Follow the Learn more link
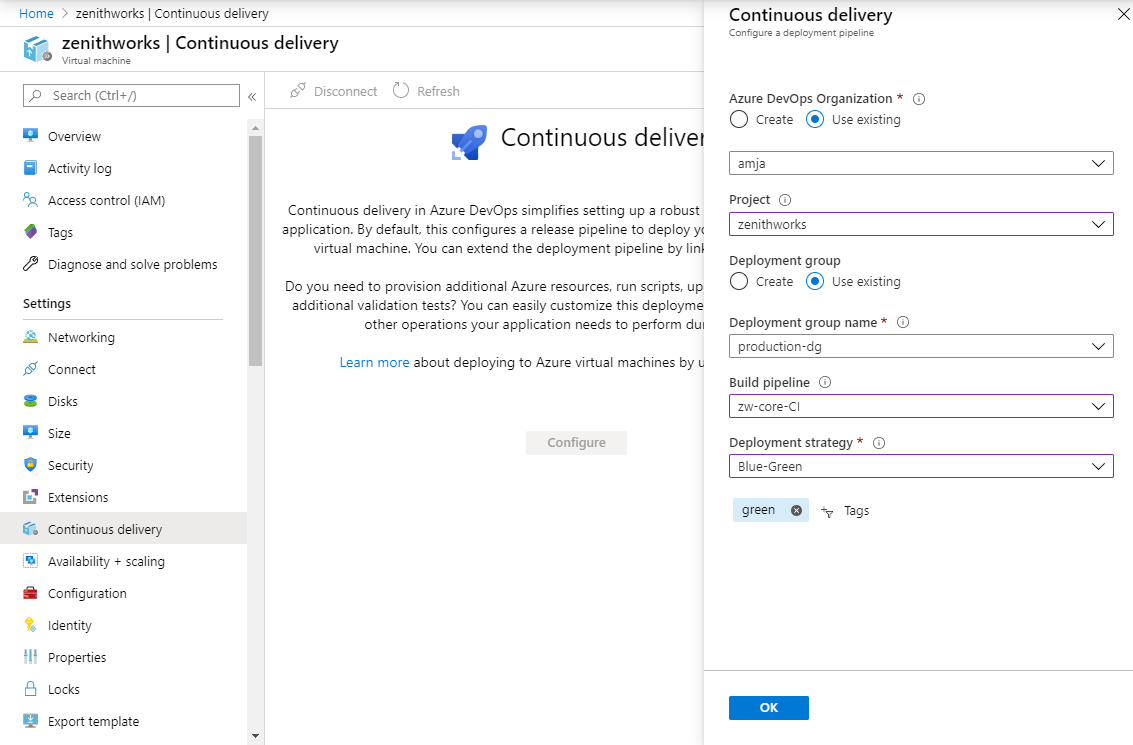This screenshot has height=745, width=1133. (x=374, y=362)
